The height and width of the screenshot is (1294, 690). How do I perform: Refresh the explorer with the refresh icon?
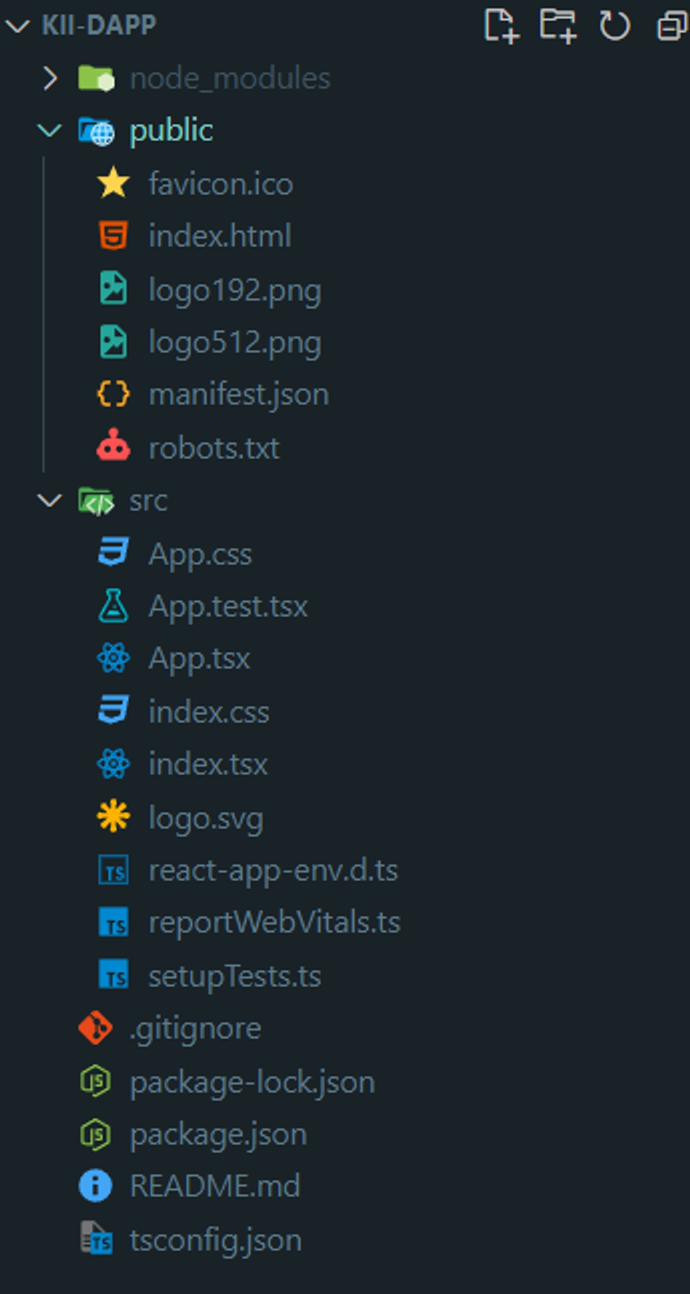tap(614, 26)
